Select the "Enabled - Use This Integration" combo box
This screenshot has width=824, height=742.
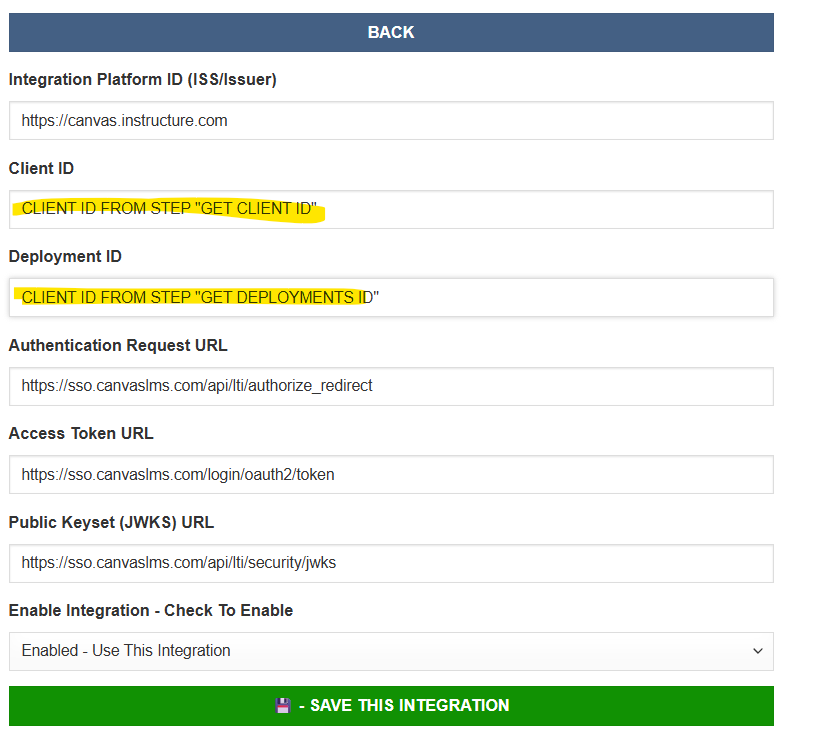pos(391,652)
